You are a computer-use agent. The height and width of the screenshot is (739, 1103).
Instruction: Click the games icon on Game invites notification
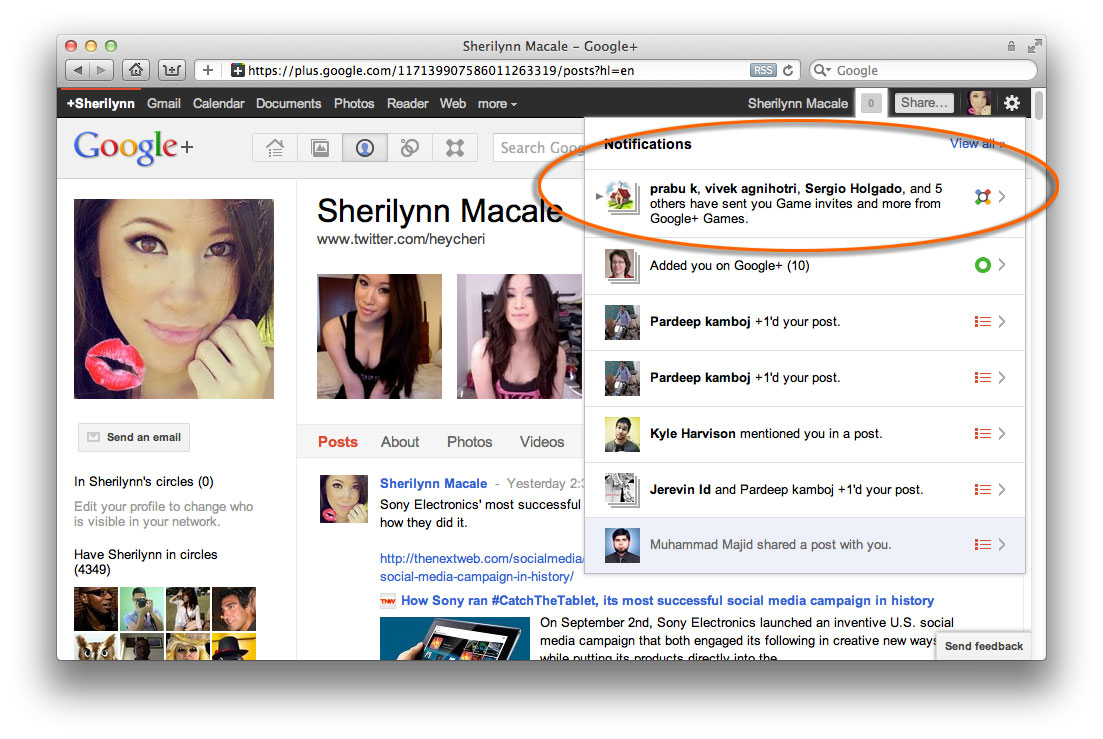tap(983, 197)
